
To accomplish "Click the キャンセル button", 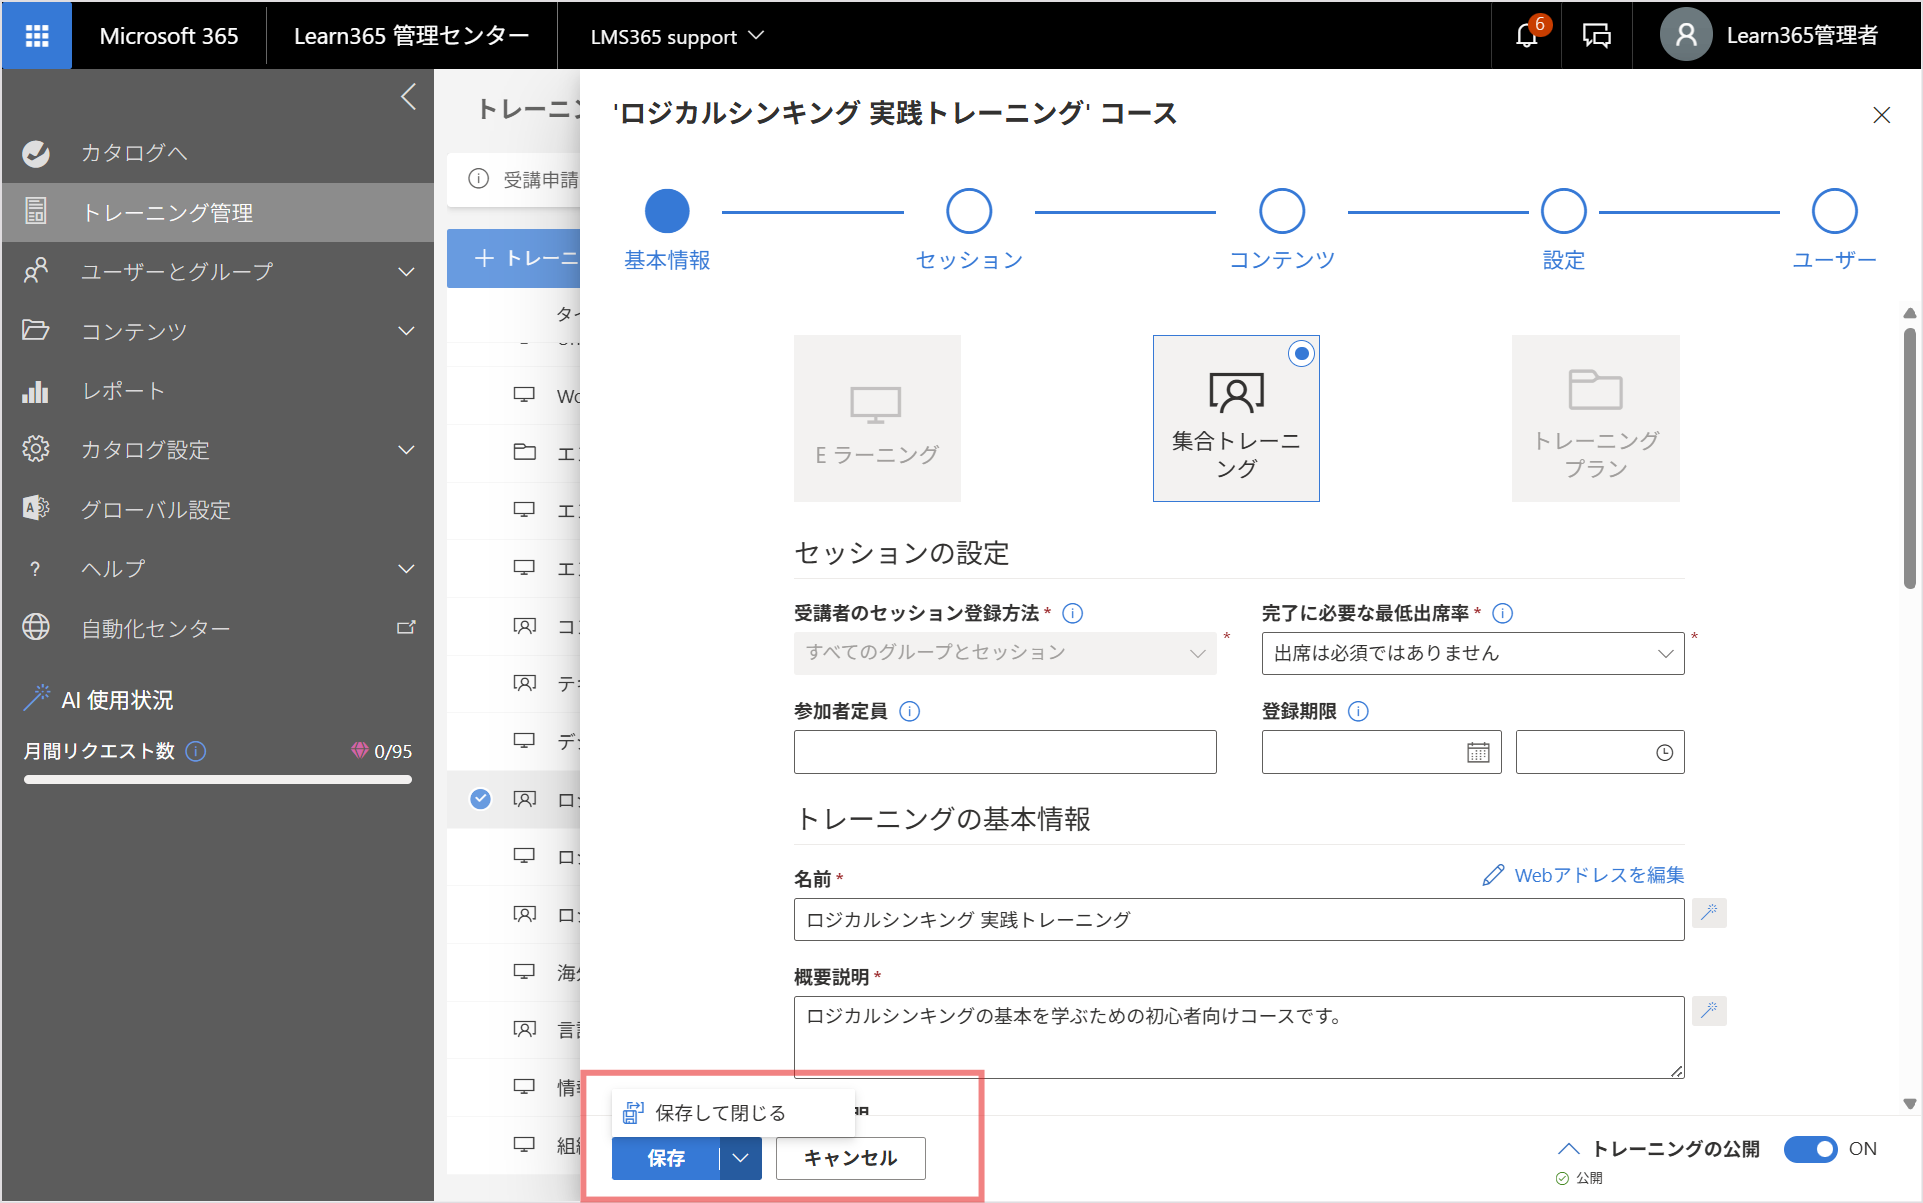I will click(850, 1158).
